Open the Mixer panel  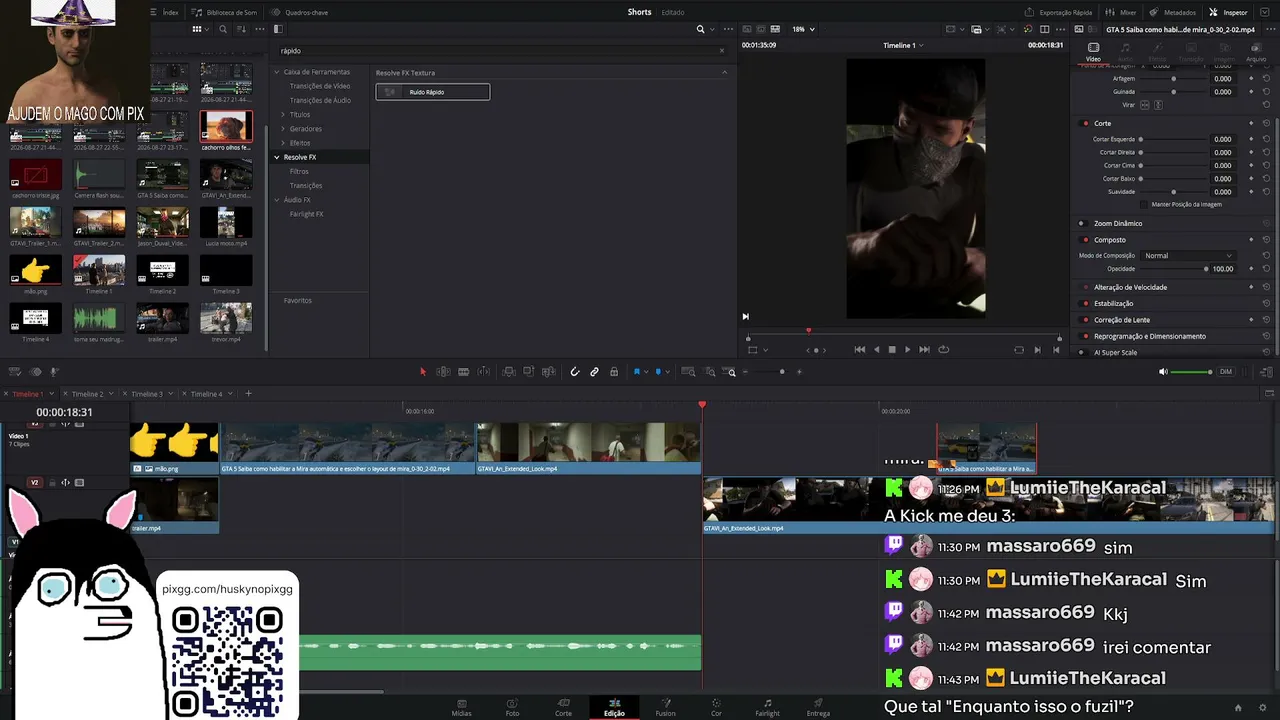(x=1121, y=12)
